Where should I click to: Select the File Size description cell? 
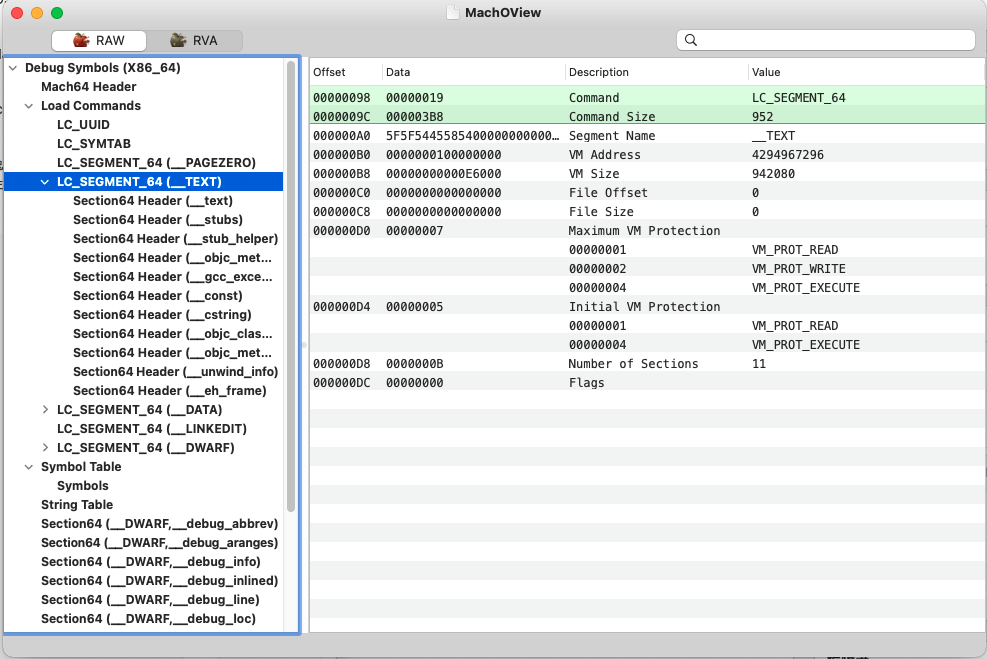pos(601,212)
